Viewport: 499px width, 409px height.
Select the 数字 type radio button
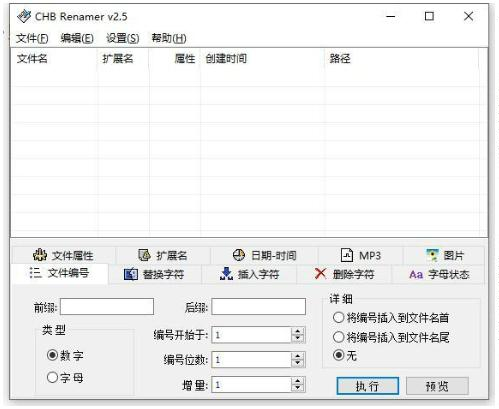click(52, 355)
